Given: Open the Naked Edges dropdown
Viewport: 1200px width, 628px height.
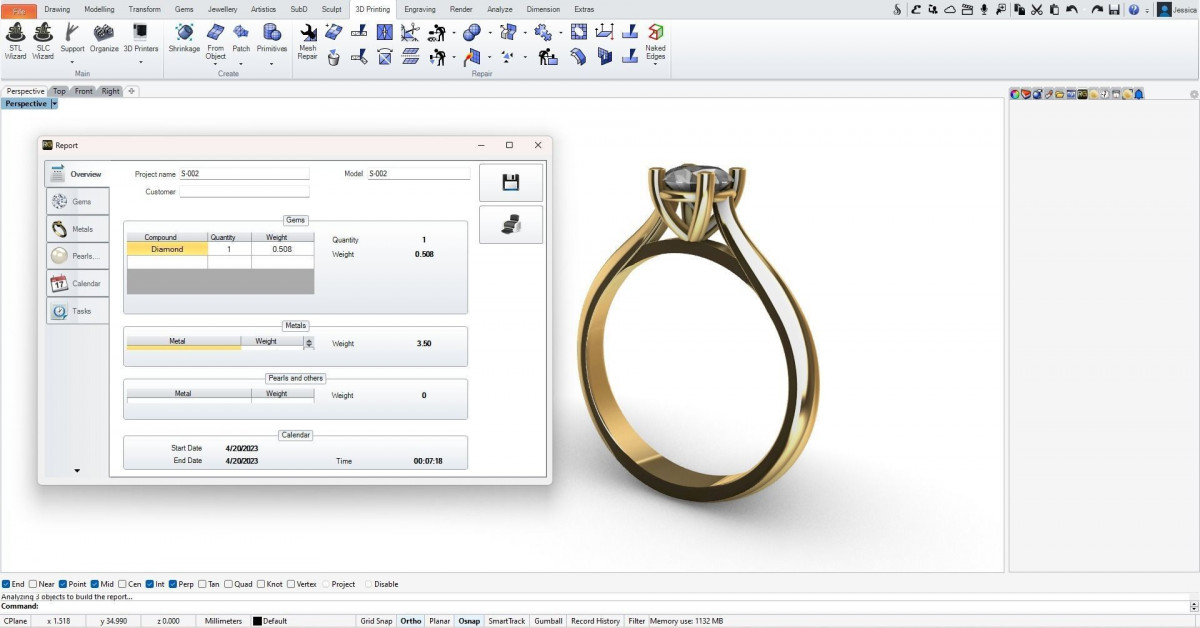Looking at the screenshot, I should [x=655, y=63].
